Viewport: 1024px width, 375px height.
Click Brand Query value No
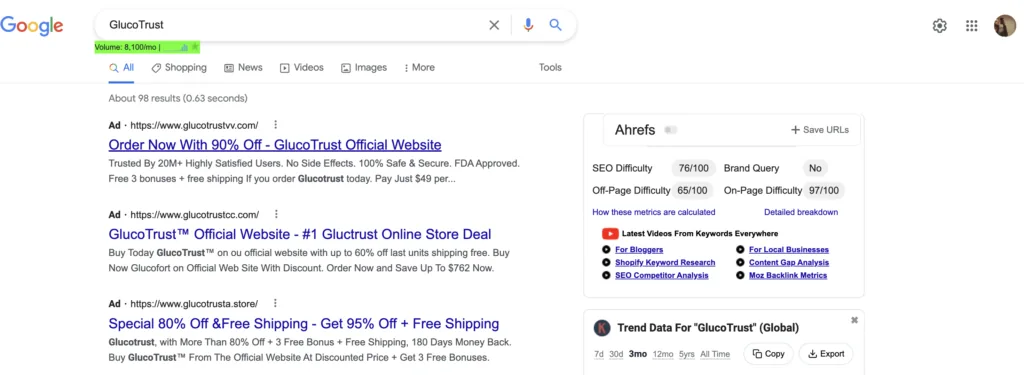[x=815, y=169]
